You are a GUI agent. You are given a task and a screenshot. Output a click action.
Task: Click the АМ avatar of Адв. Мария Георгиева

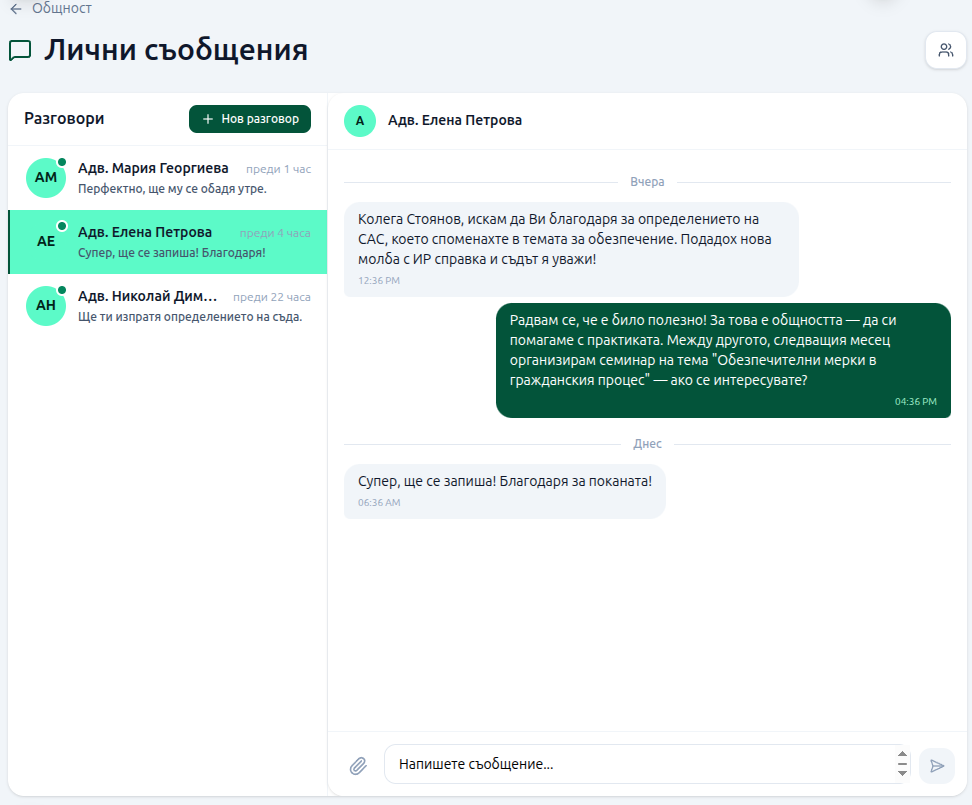coord(45,177)
